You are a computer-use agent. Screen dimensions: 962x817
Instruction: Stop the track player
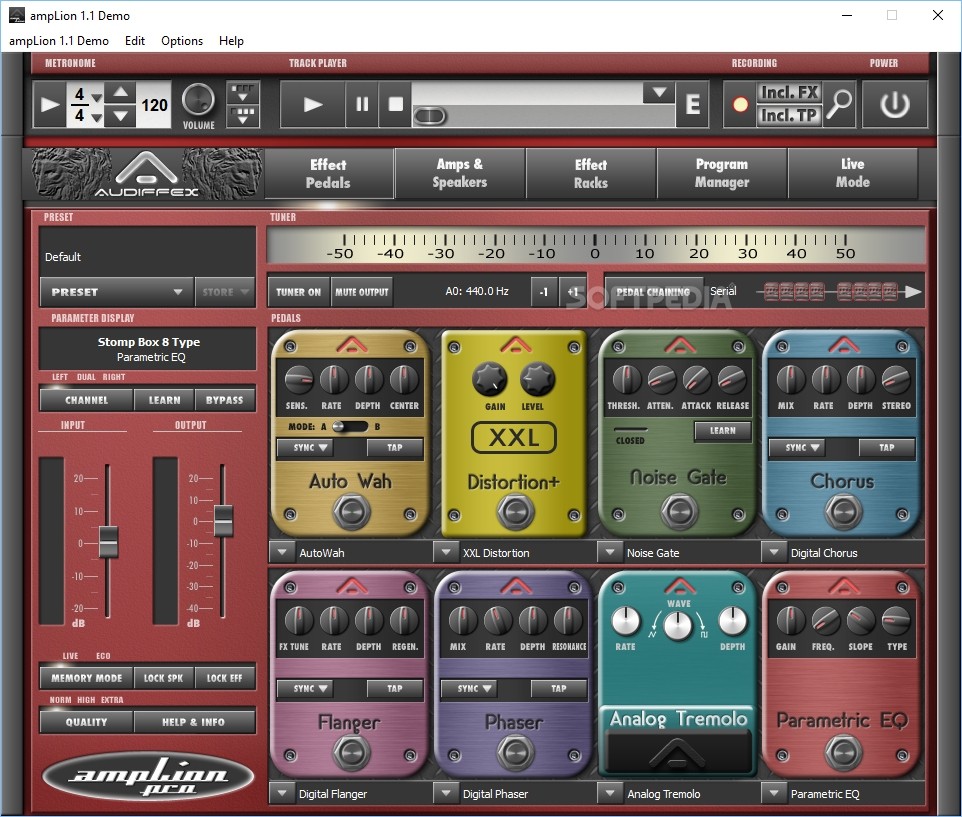(396, 104)
